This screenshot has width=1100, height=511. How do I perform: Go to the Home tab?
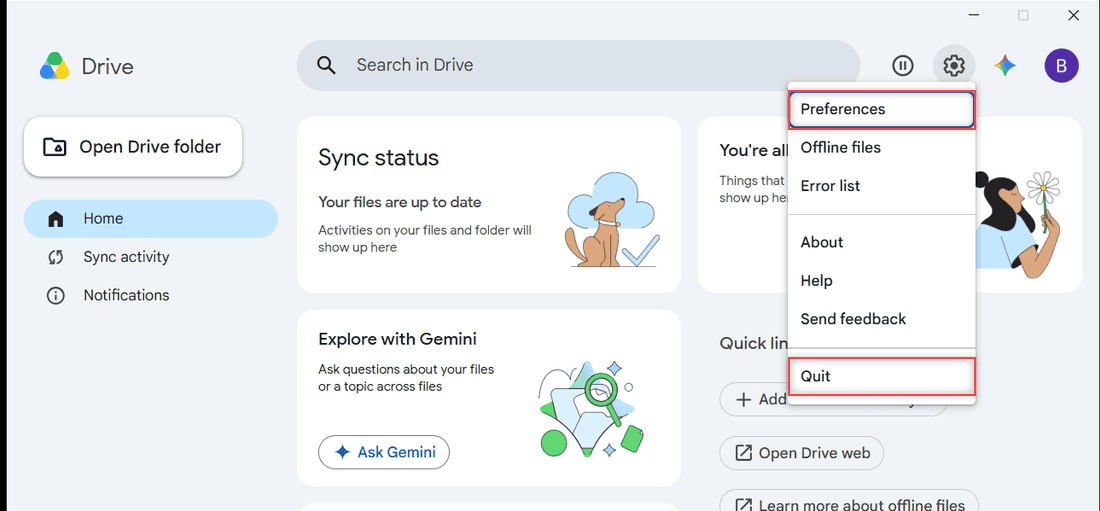151,219
